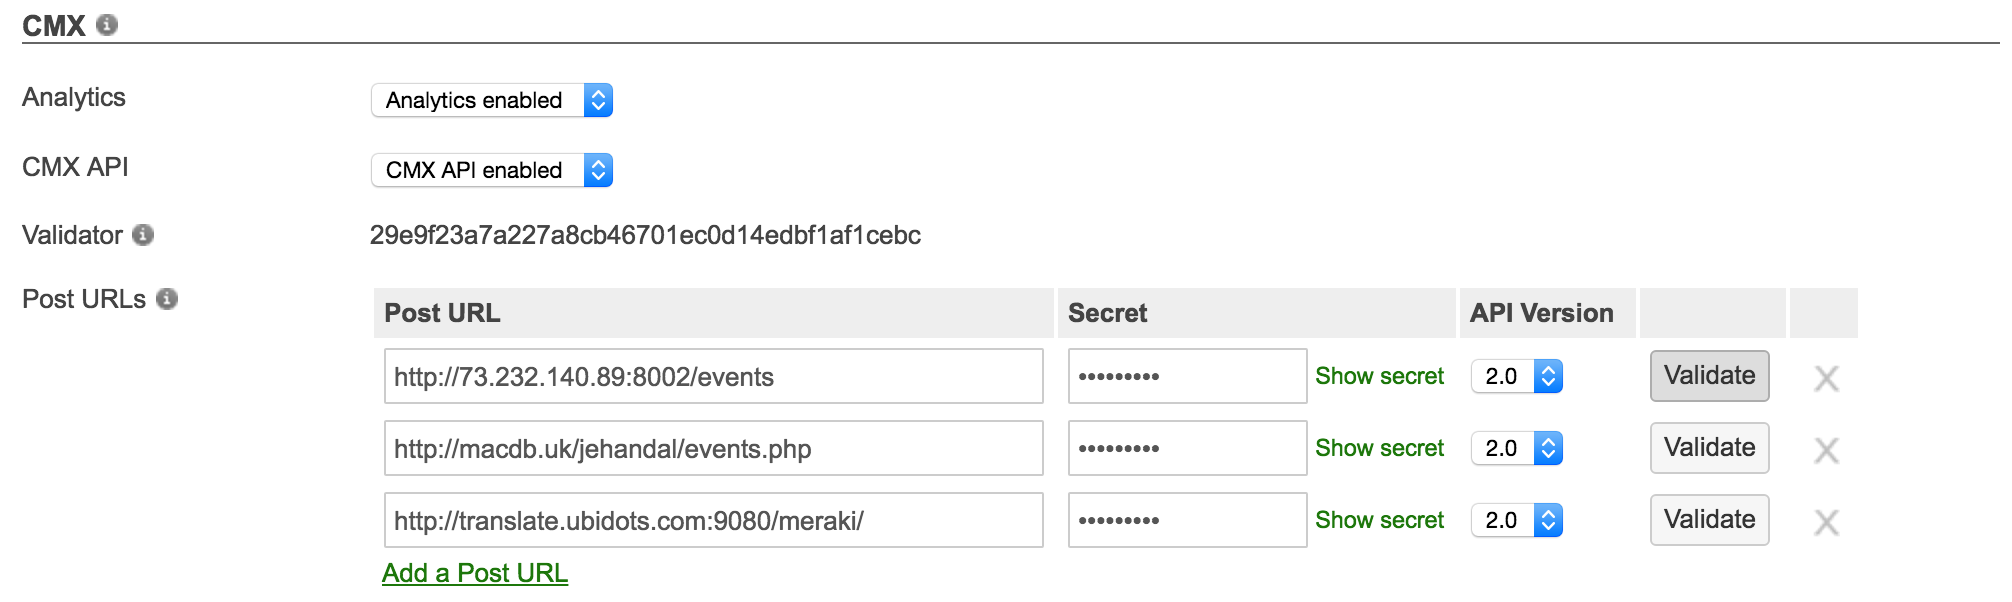2012x602 pixels.
Task: Show secret for the ubidots URL
Action: pyautogui.click(x=1379, y=520)
